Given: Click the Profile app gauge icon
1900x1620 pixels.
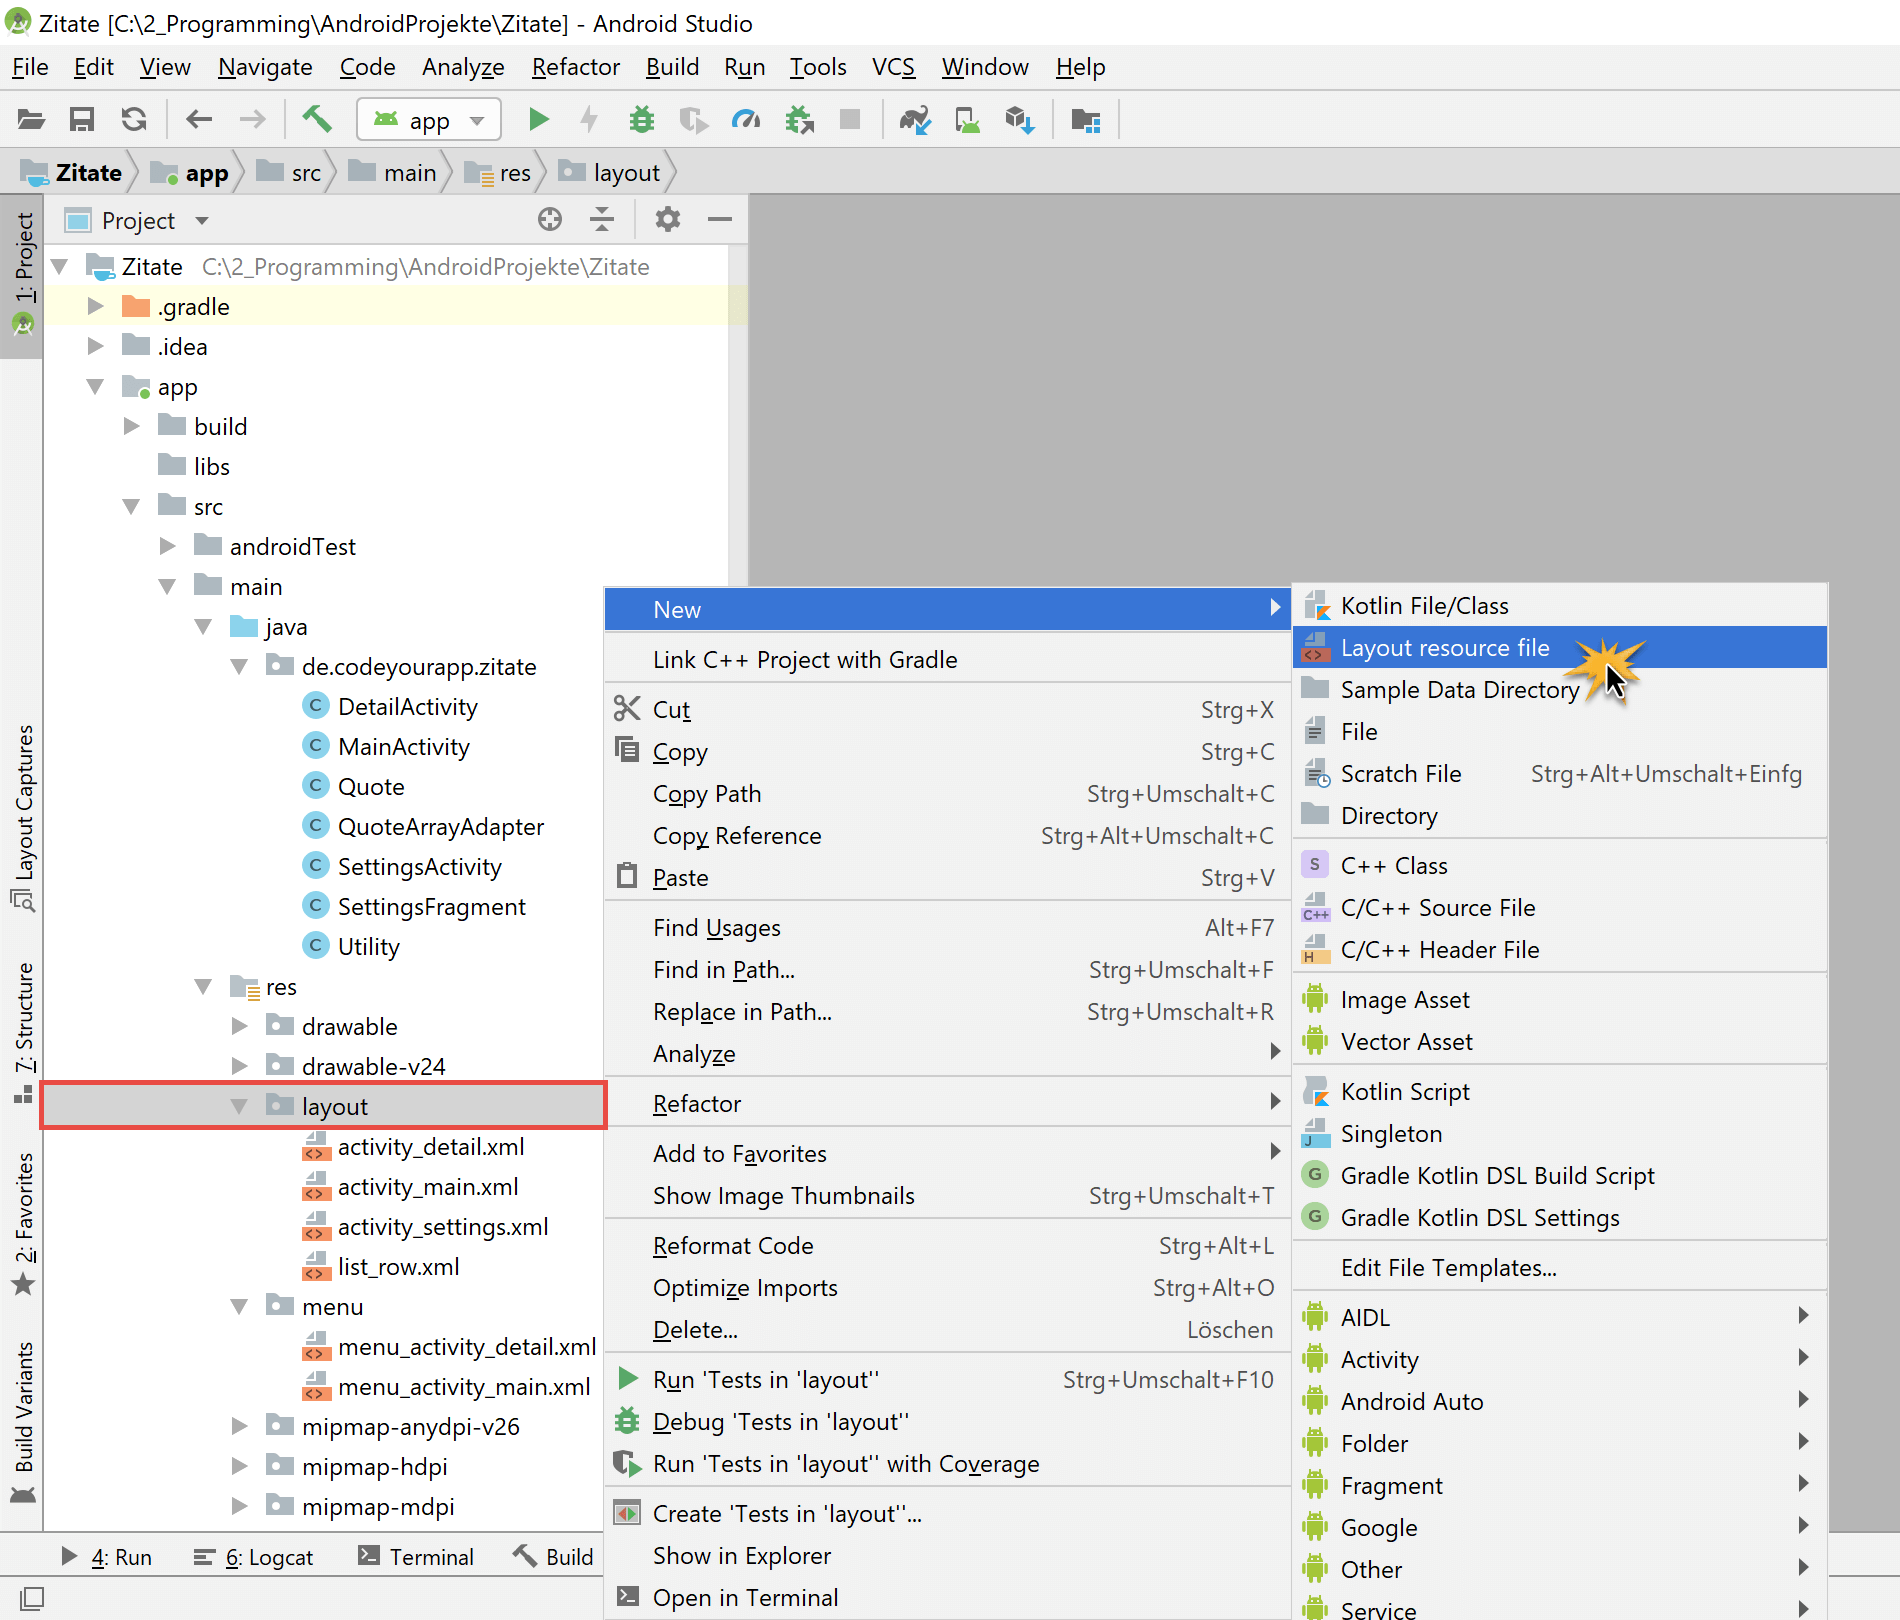Looking at the screenshot, I should 746,120.
